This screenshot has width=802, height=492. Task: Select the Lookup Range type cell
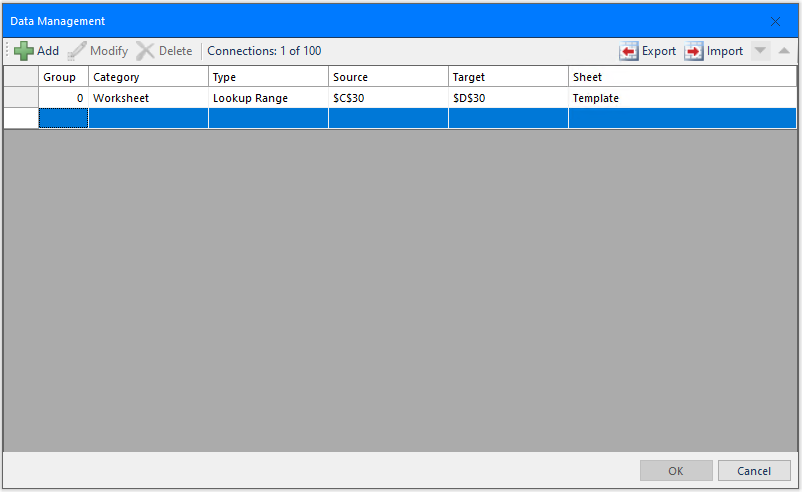click(x=269, y=98)
